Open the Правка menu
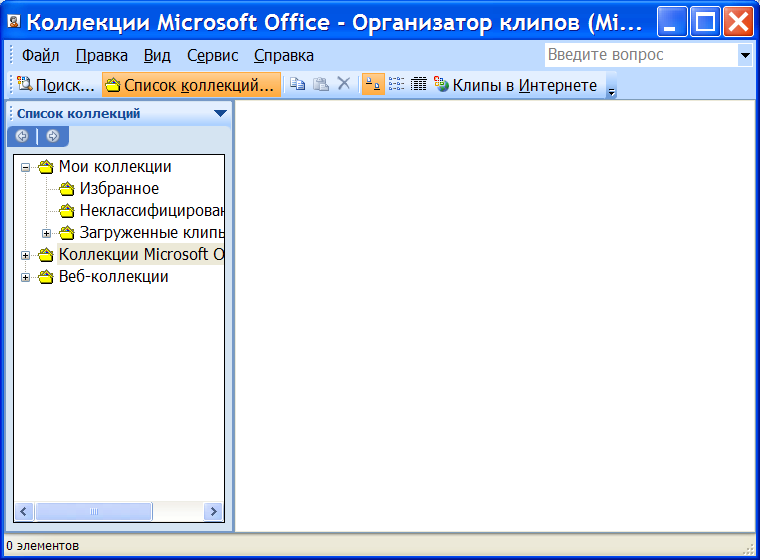Image resolution: width=760 pixels, height=560 pixels. click(101, 55)
